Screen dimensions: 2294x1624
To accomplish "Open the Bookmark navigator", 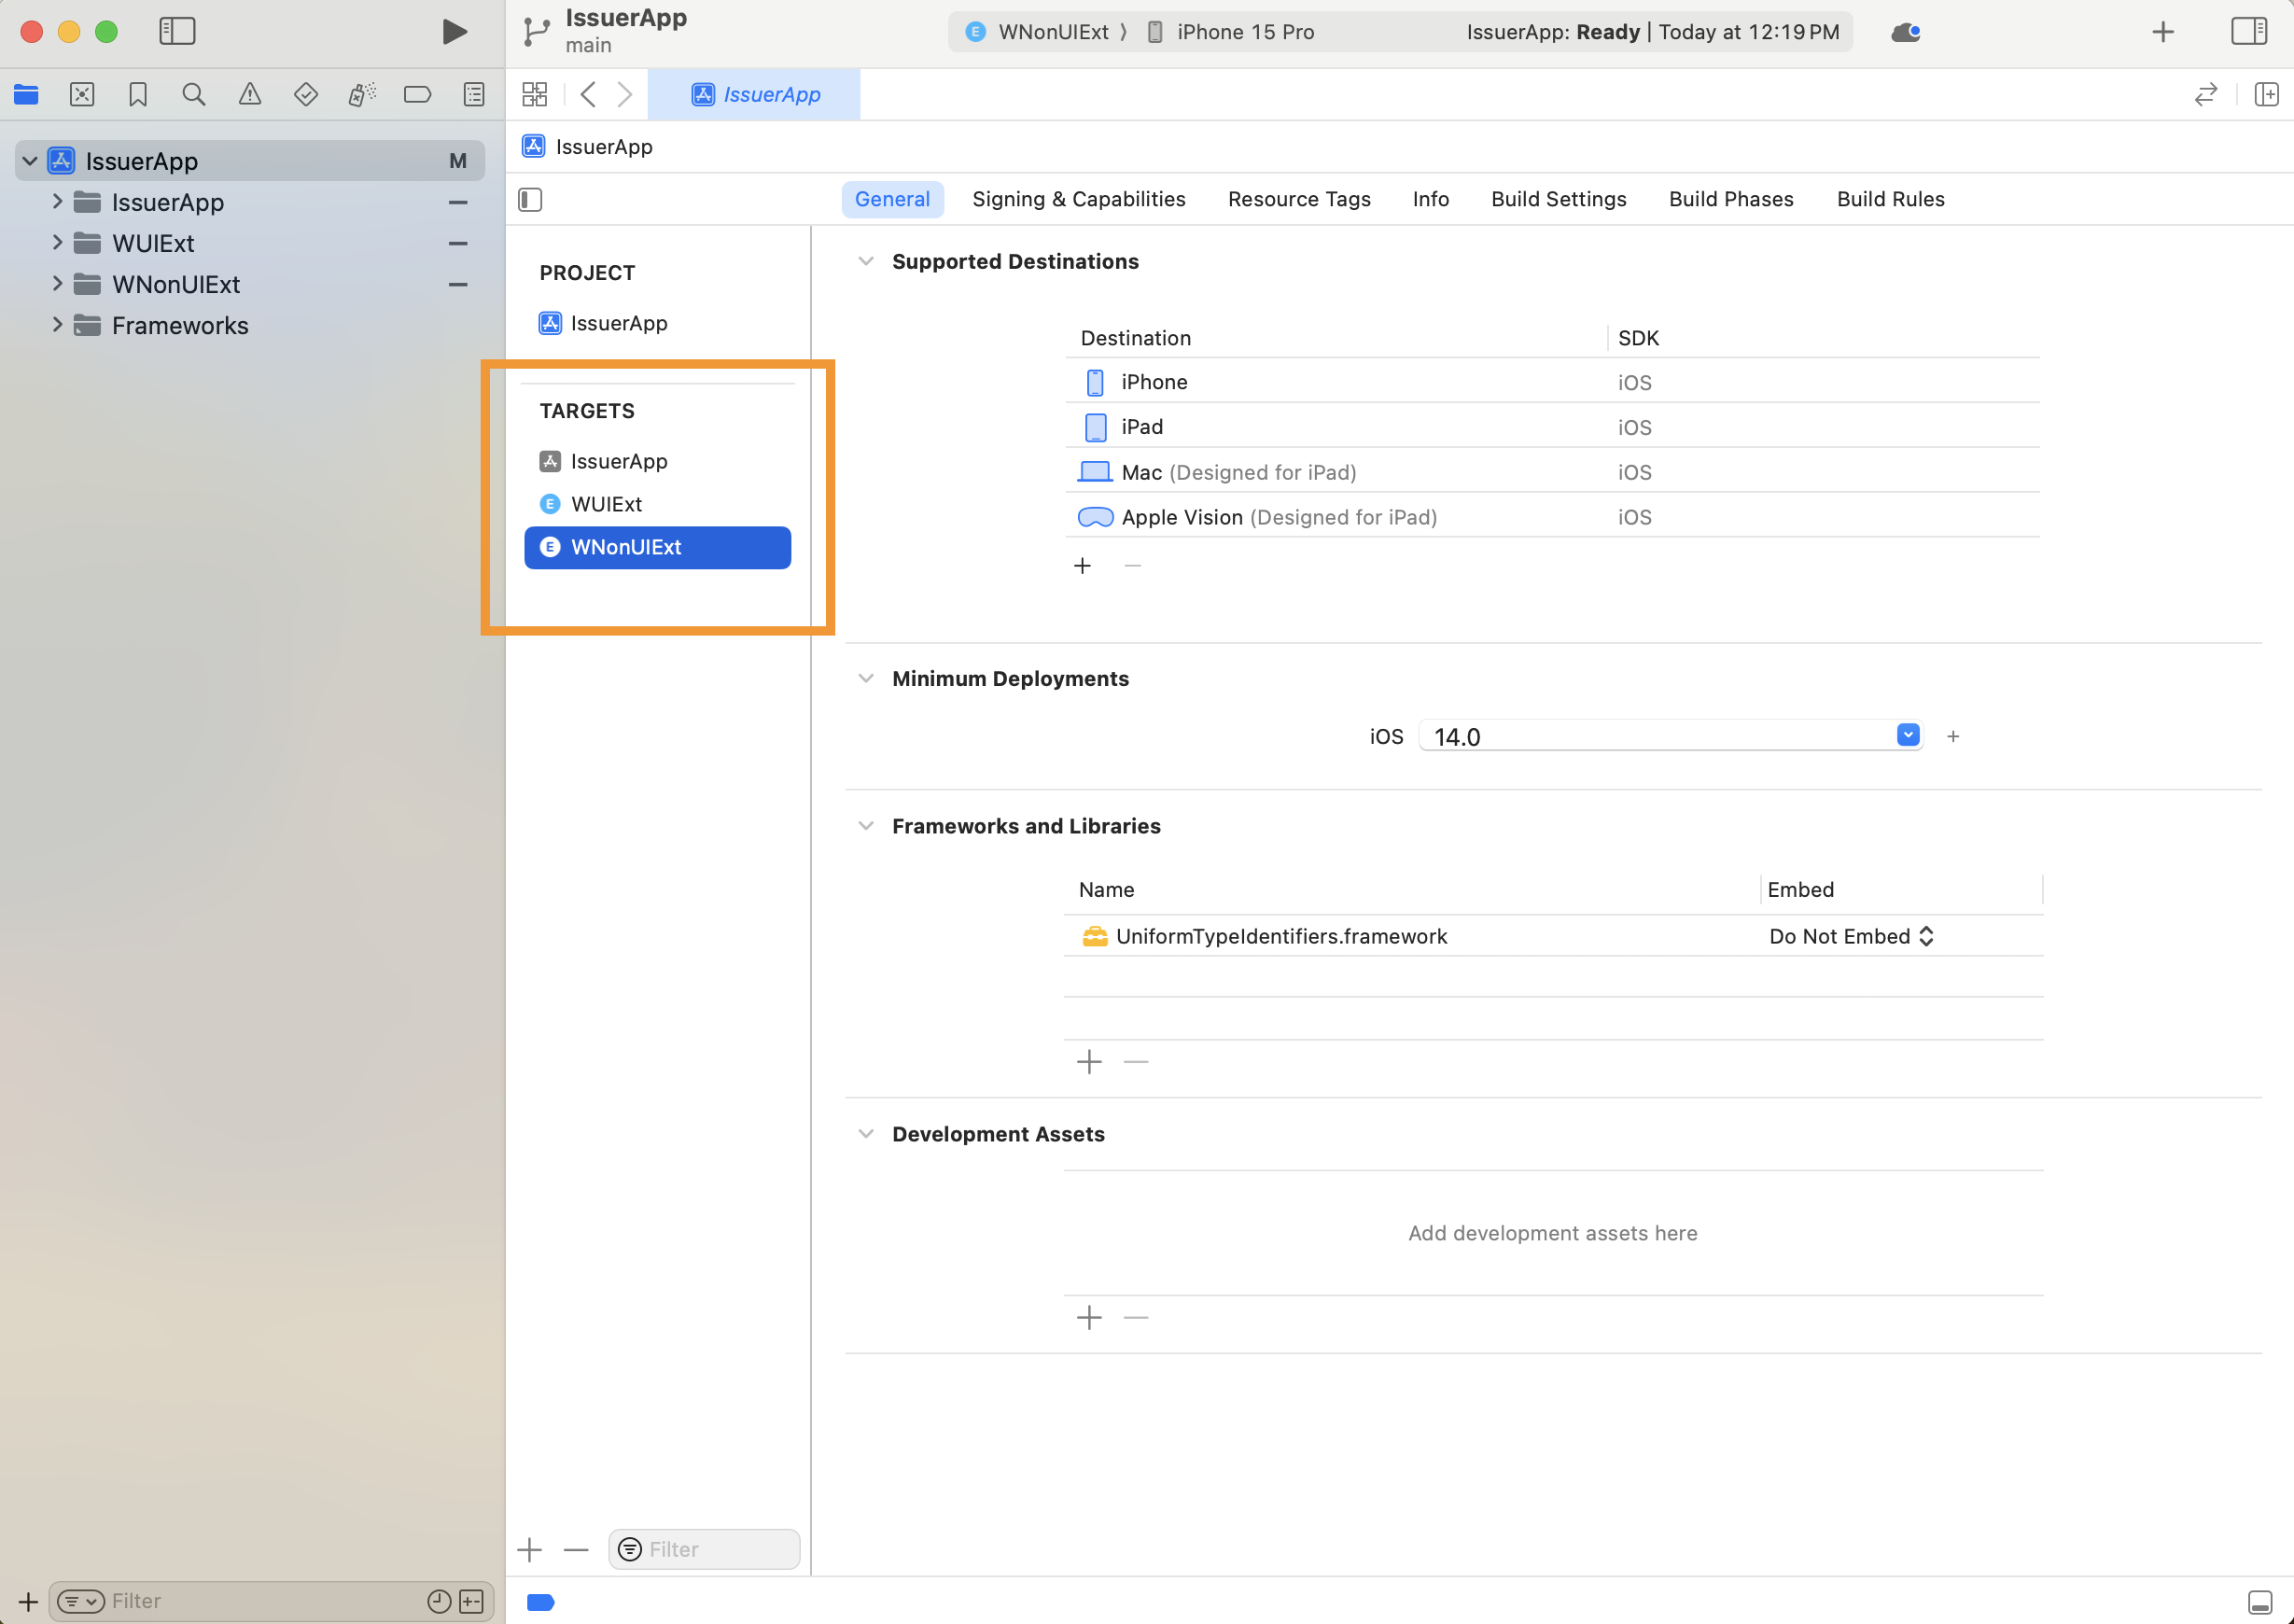I will click(138, 95).
